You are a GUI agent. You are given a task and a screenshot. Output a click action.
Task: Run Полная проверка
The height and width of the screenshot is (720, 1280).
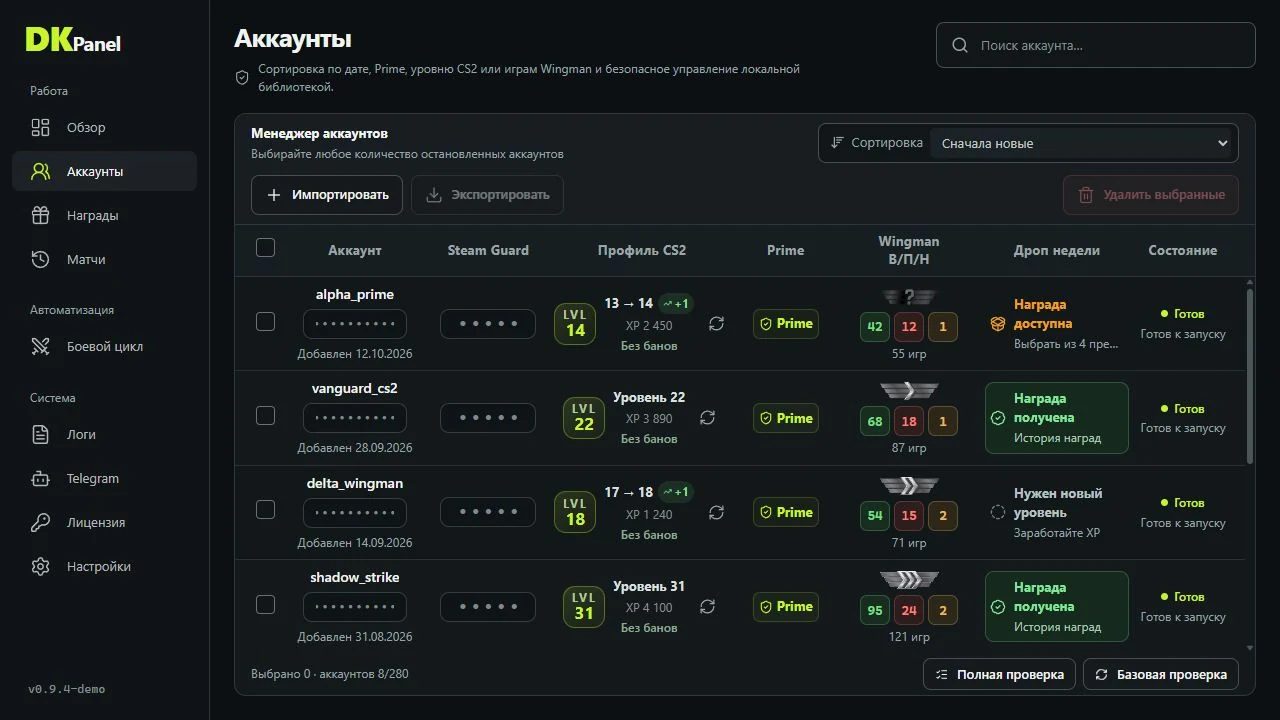coord(999,674)
